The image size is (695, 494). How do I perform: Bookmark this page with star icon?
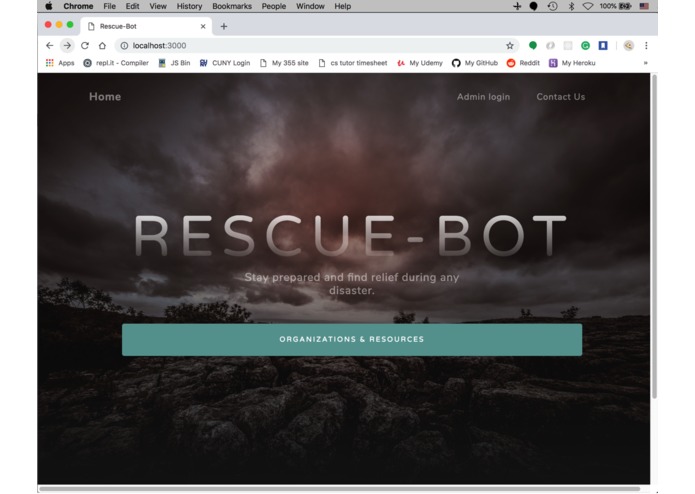point(510,45)
